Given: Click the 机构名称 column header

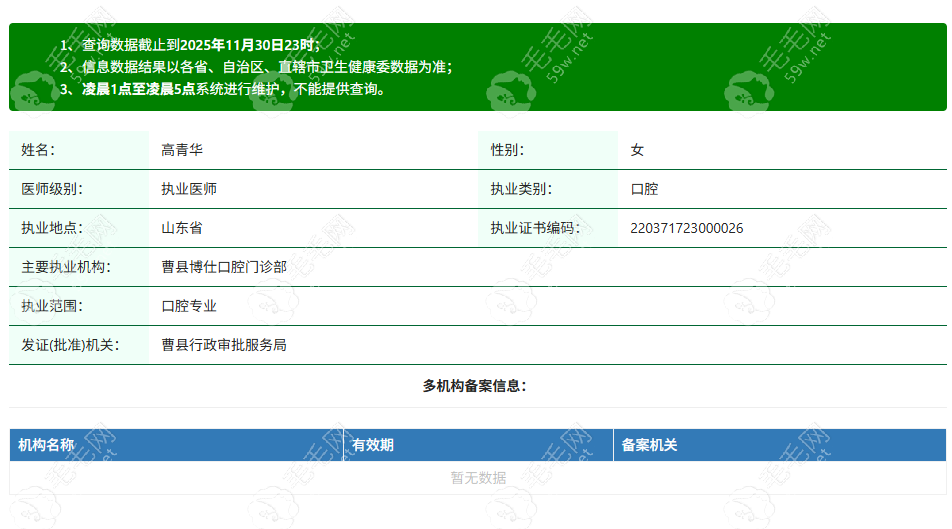Looking at the screenshot, I should [176, 445].
